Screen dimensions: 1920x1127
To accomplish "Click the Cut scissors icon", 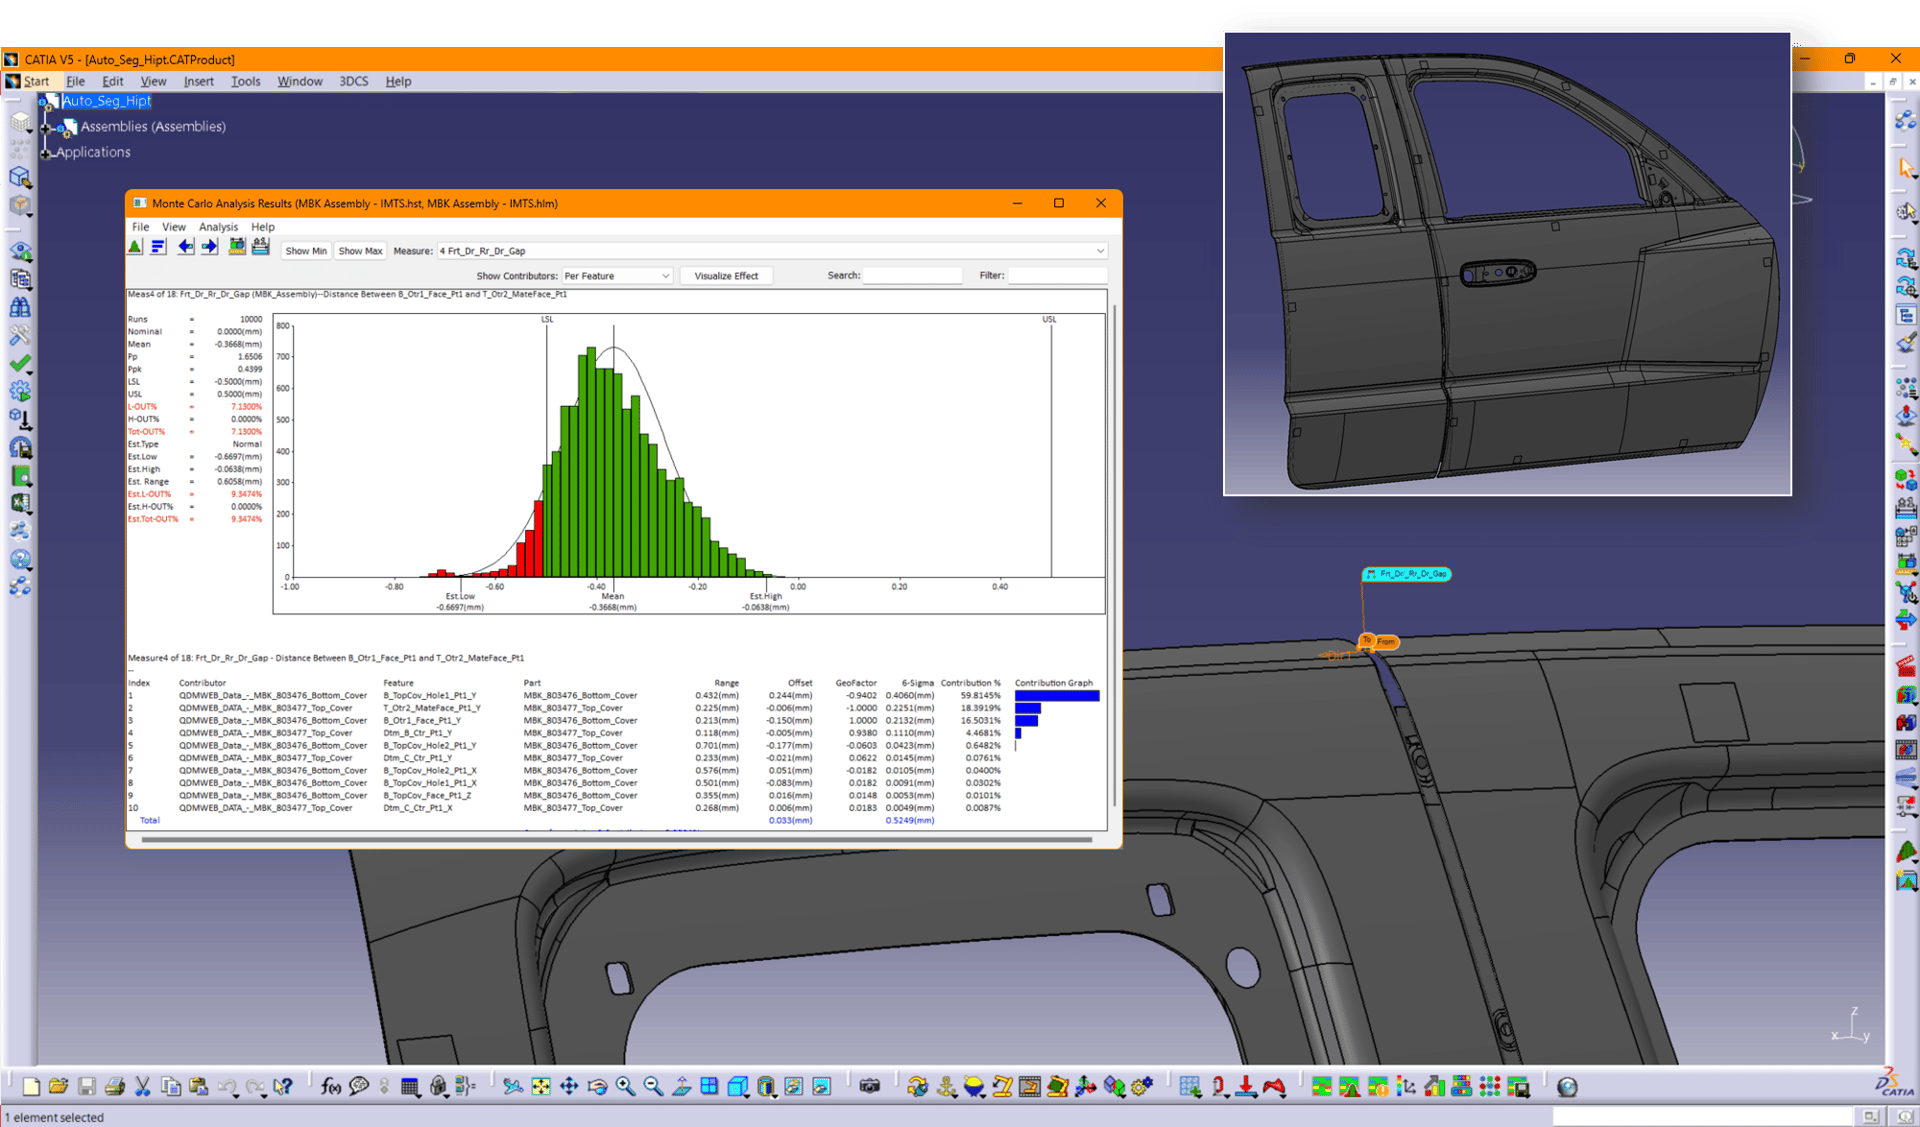I will pyautogui.click(x=143, y=1087).
